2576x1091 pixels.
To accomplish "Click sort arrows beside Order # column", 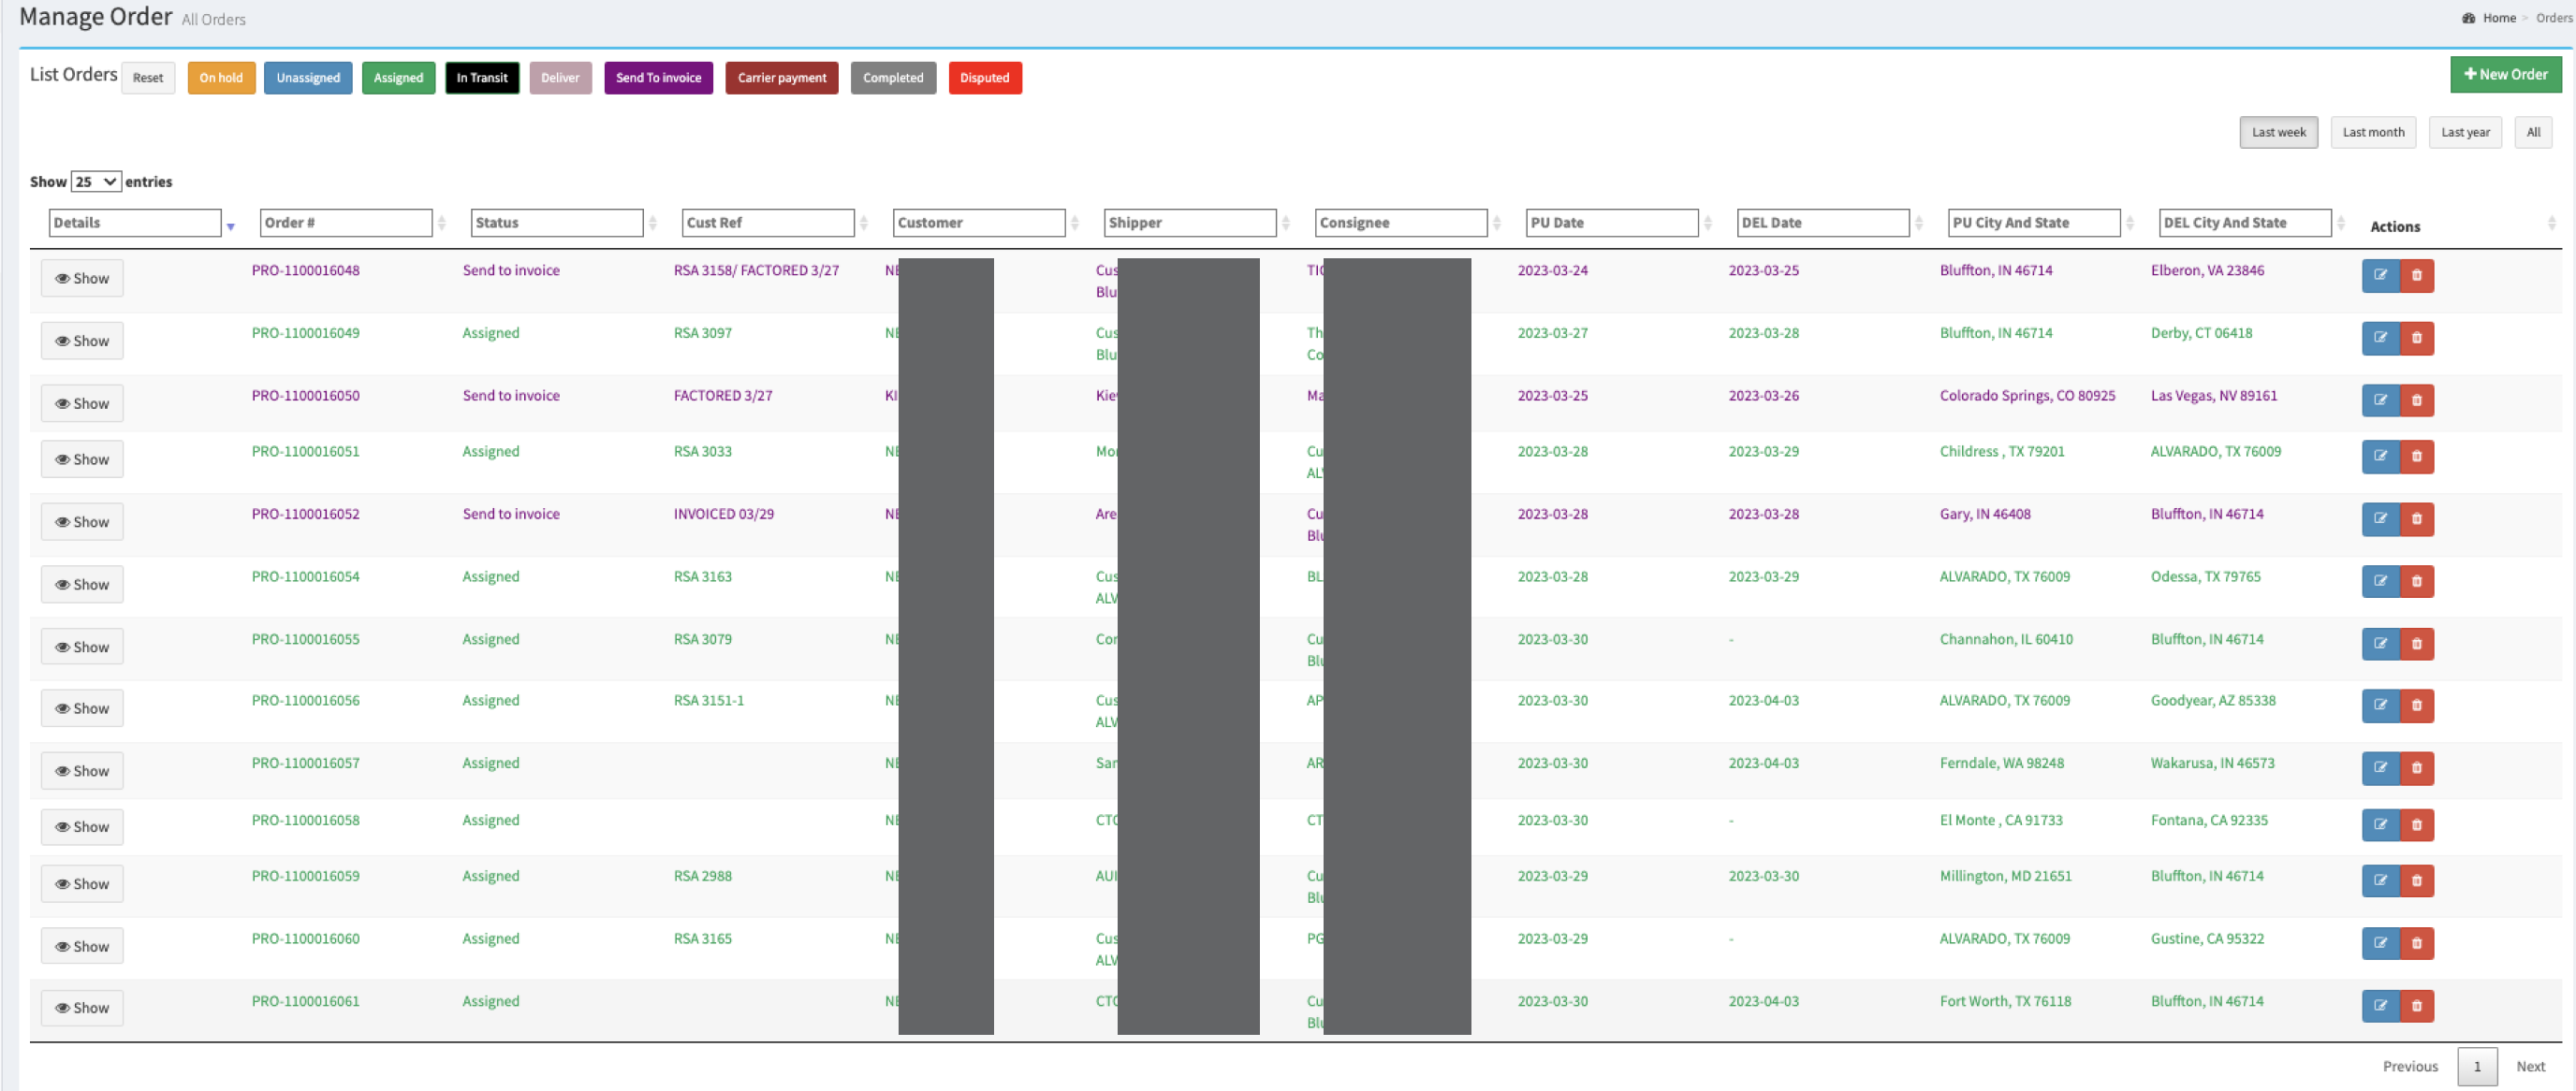I will (442, 223).
